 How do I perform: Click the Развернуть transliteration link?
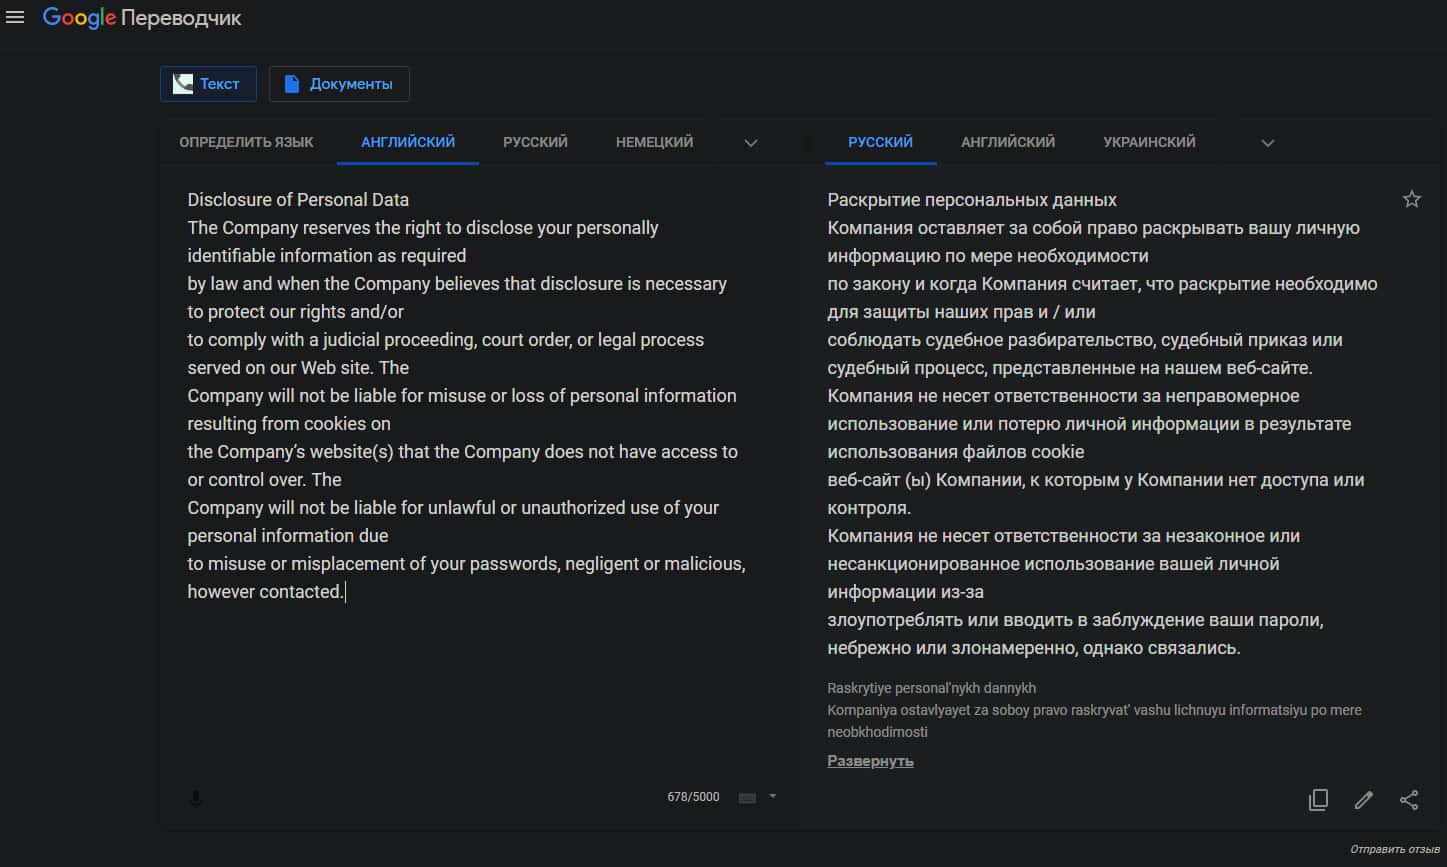click(870, 761)
